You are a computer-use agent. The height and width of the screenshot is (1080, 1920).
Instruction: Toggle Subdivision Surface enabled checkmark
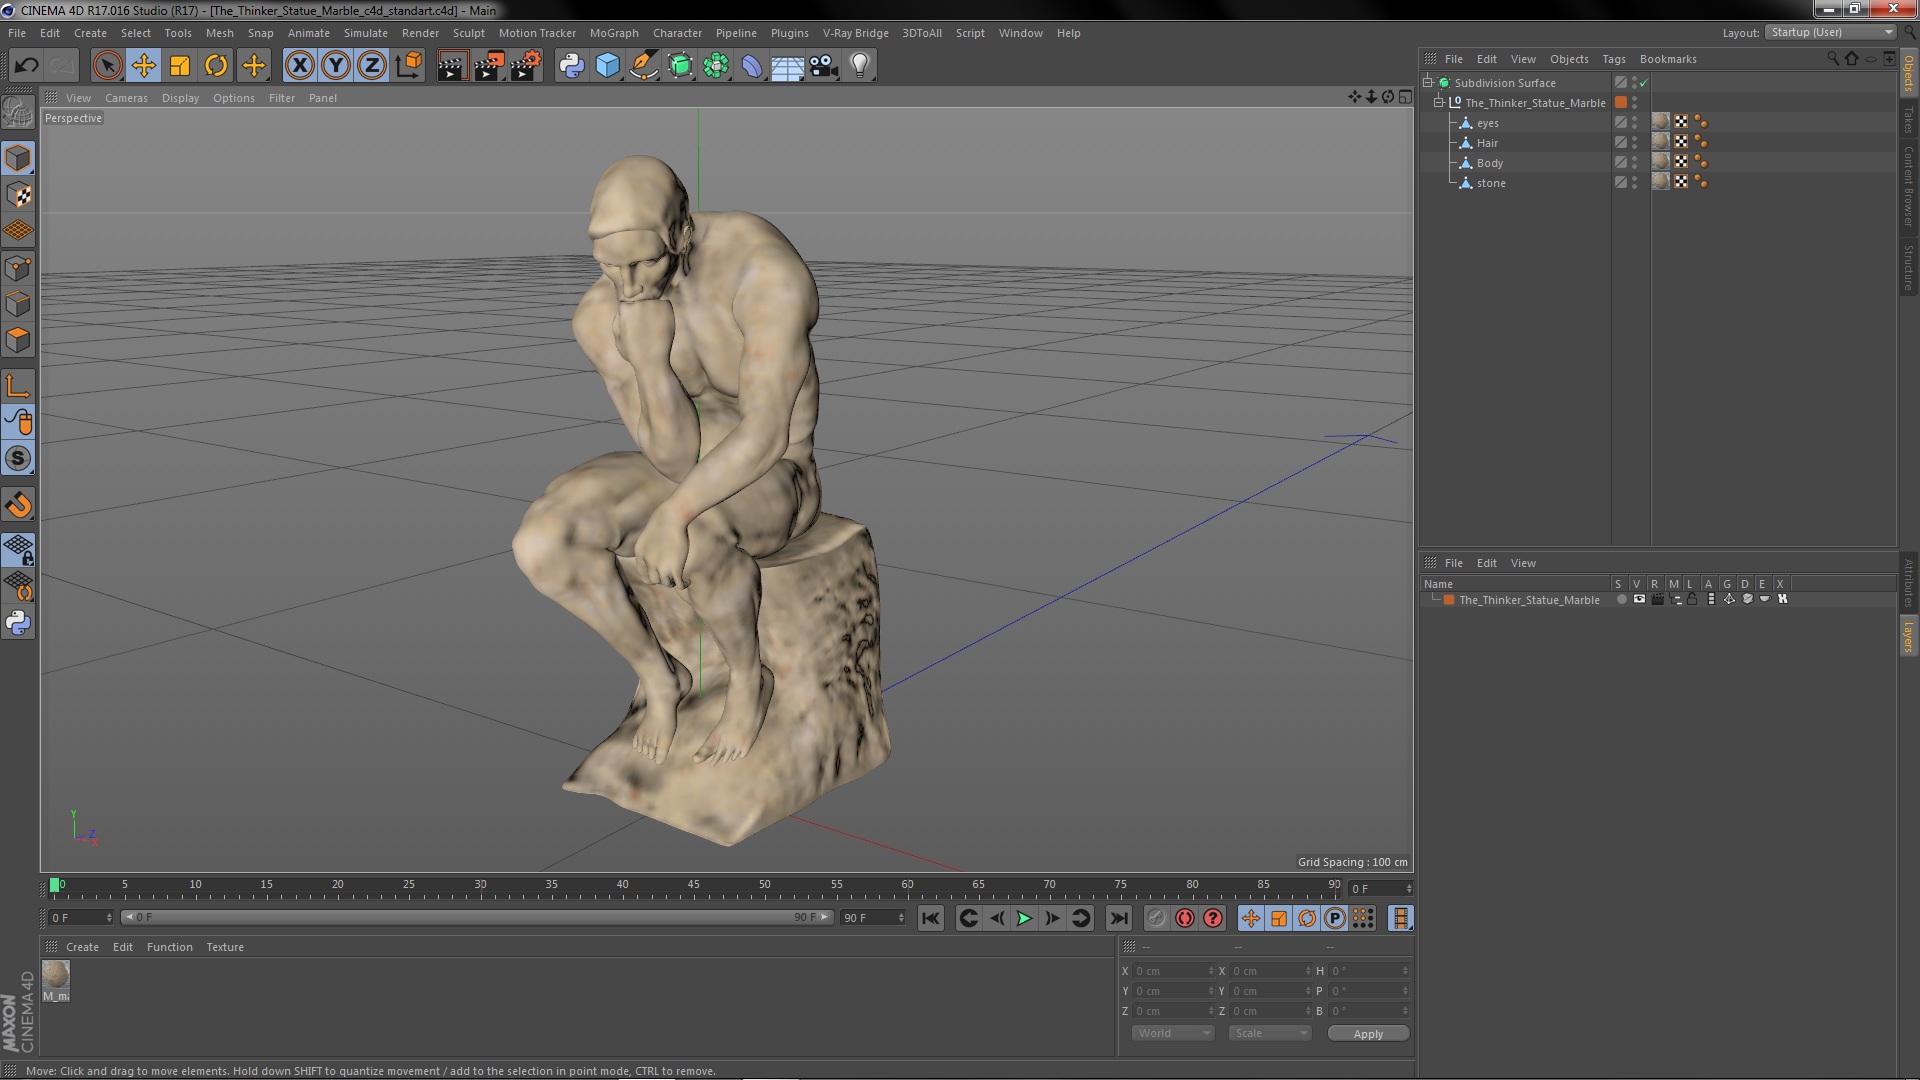point(1643,83)
